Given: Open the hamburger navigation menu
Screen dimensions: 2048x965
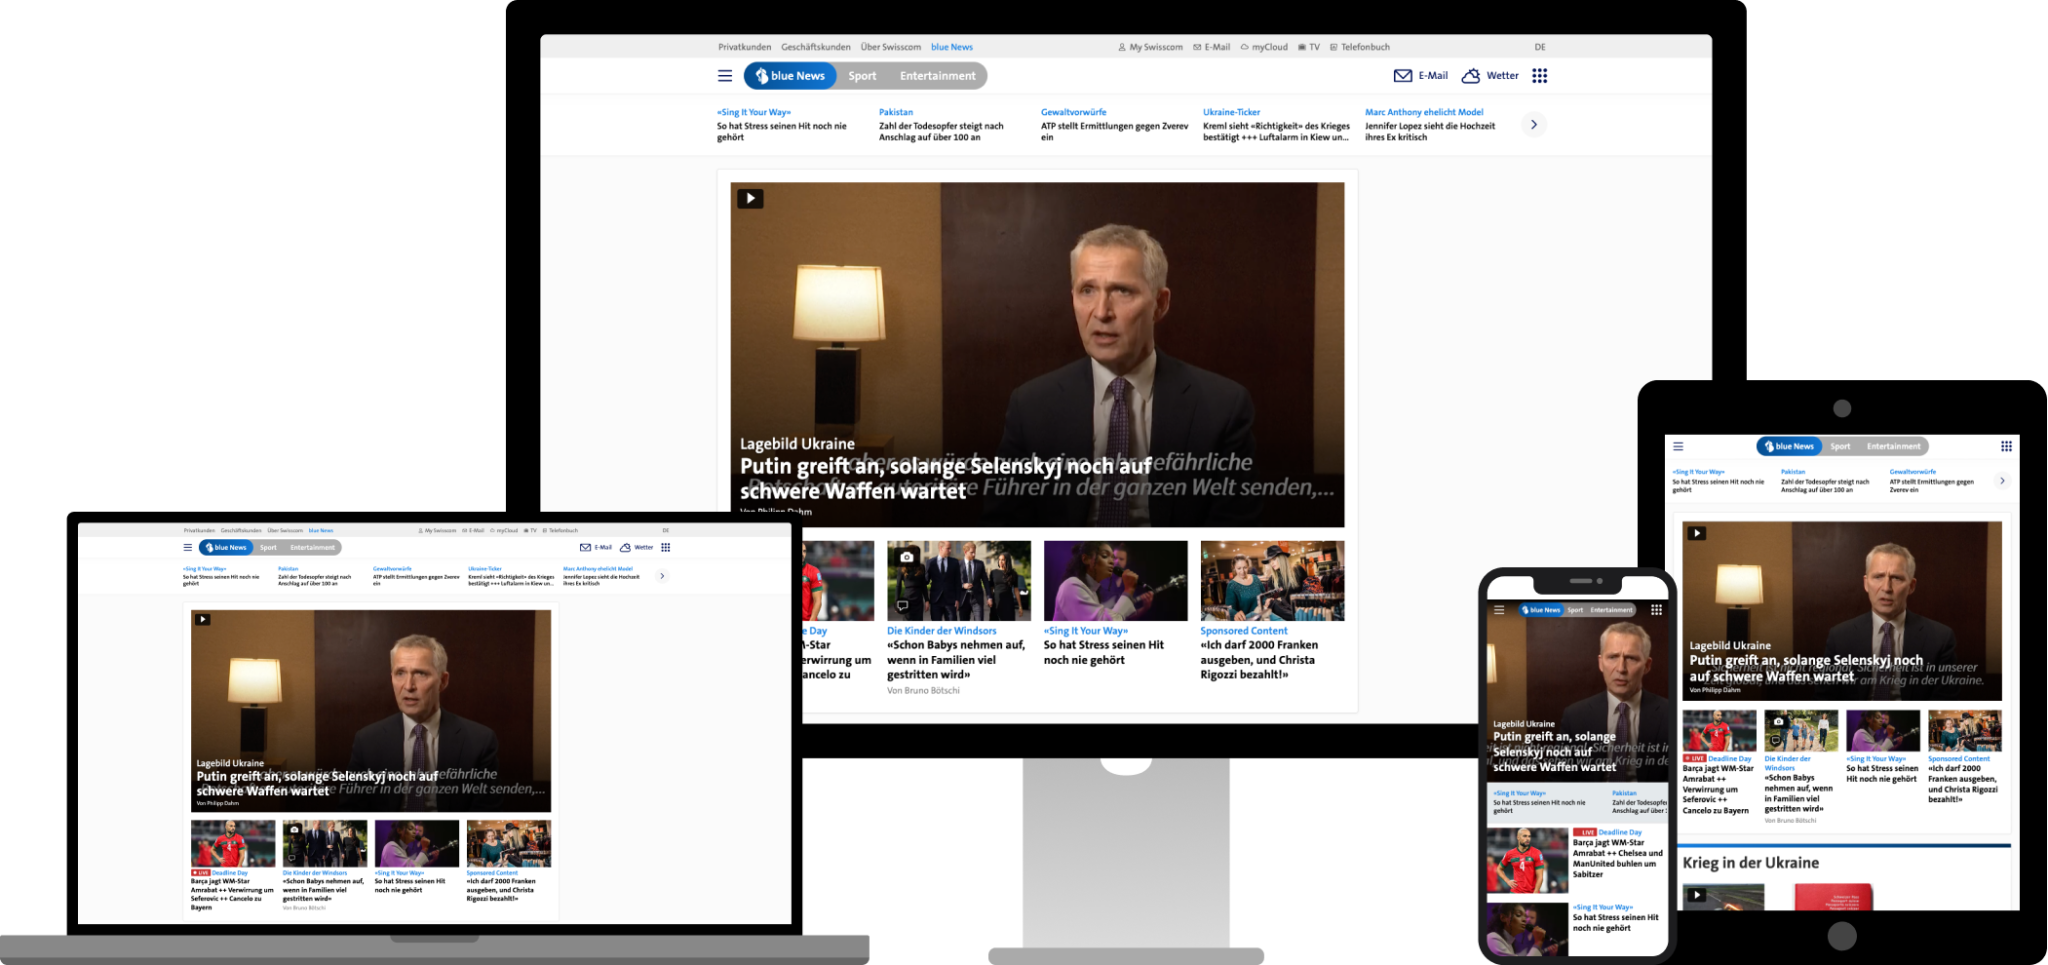Looking at the screenshot, I should pyautogui.click(x=724, y=75).
